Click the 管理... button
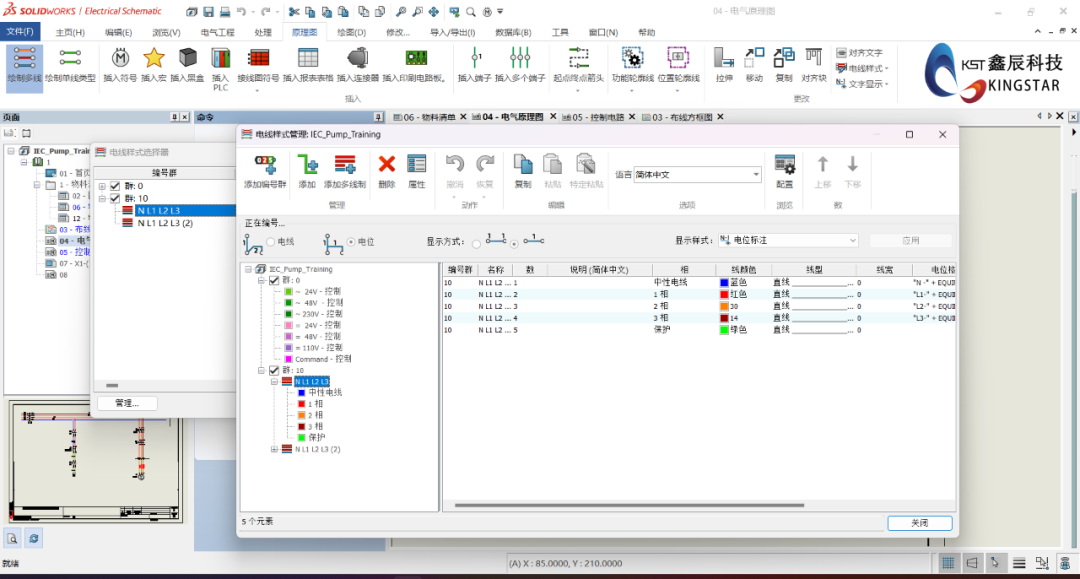This screenshot has width=1080, height=579. pyautogui.click(x=127, y=403)
